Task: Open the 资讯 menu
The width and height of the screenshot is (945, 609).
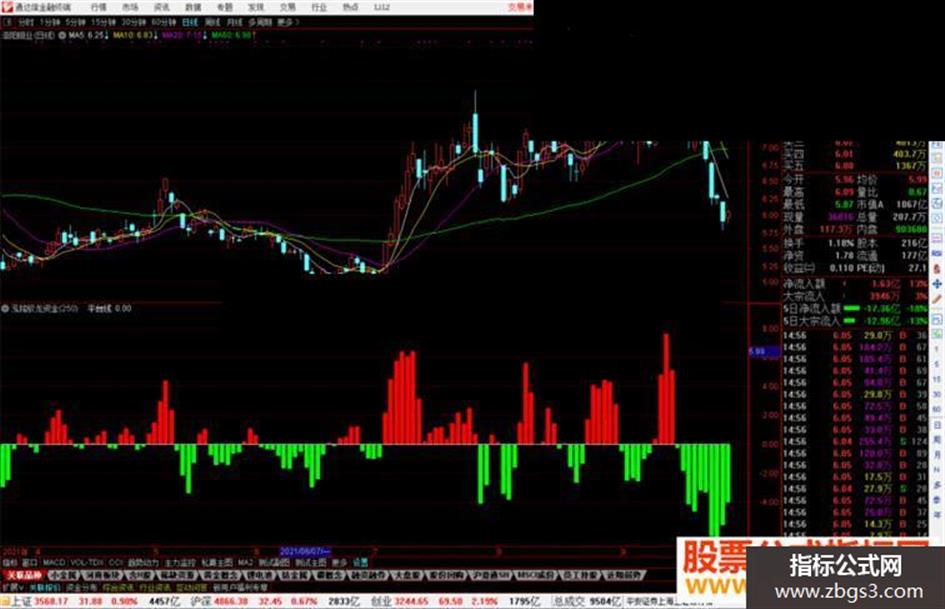Action: pos(162,7)
